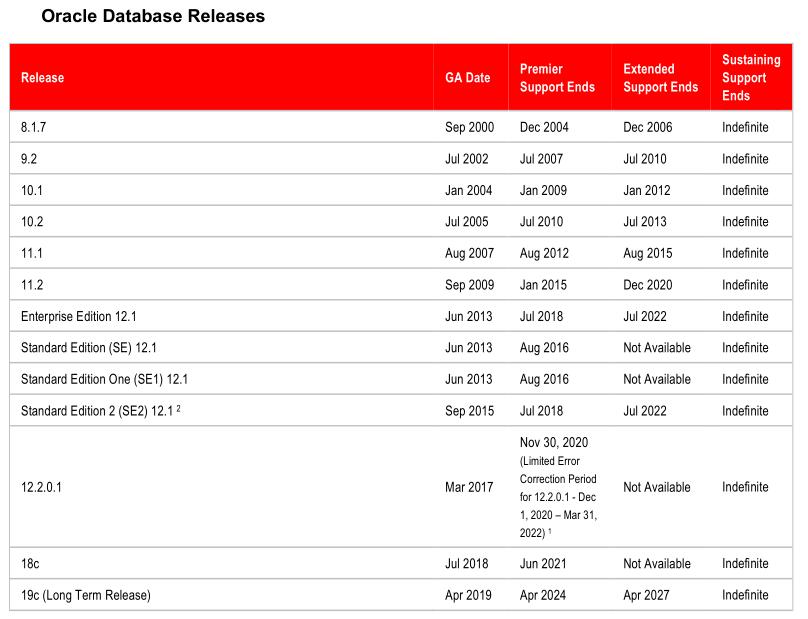
Task: Click GA date 'Sep 2009'
Action: [469, 285]
